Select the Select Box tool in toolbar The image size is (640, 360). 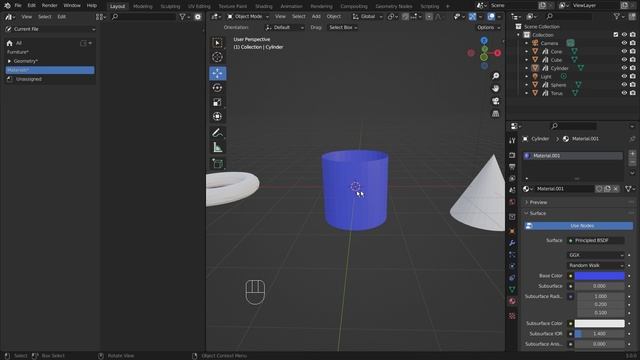tap(217, 43)
